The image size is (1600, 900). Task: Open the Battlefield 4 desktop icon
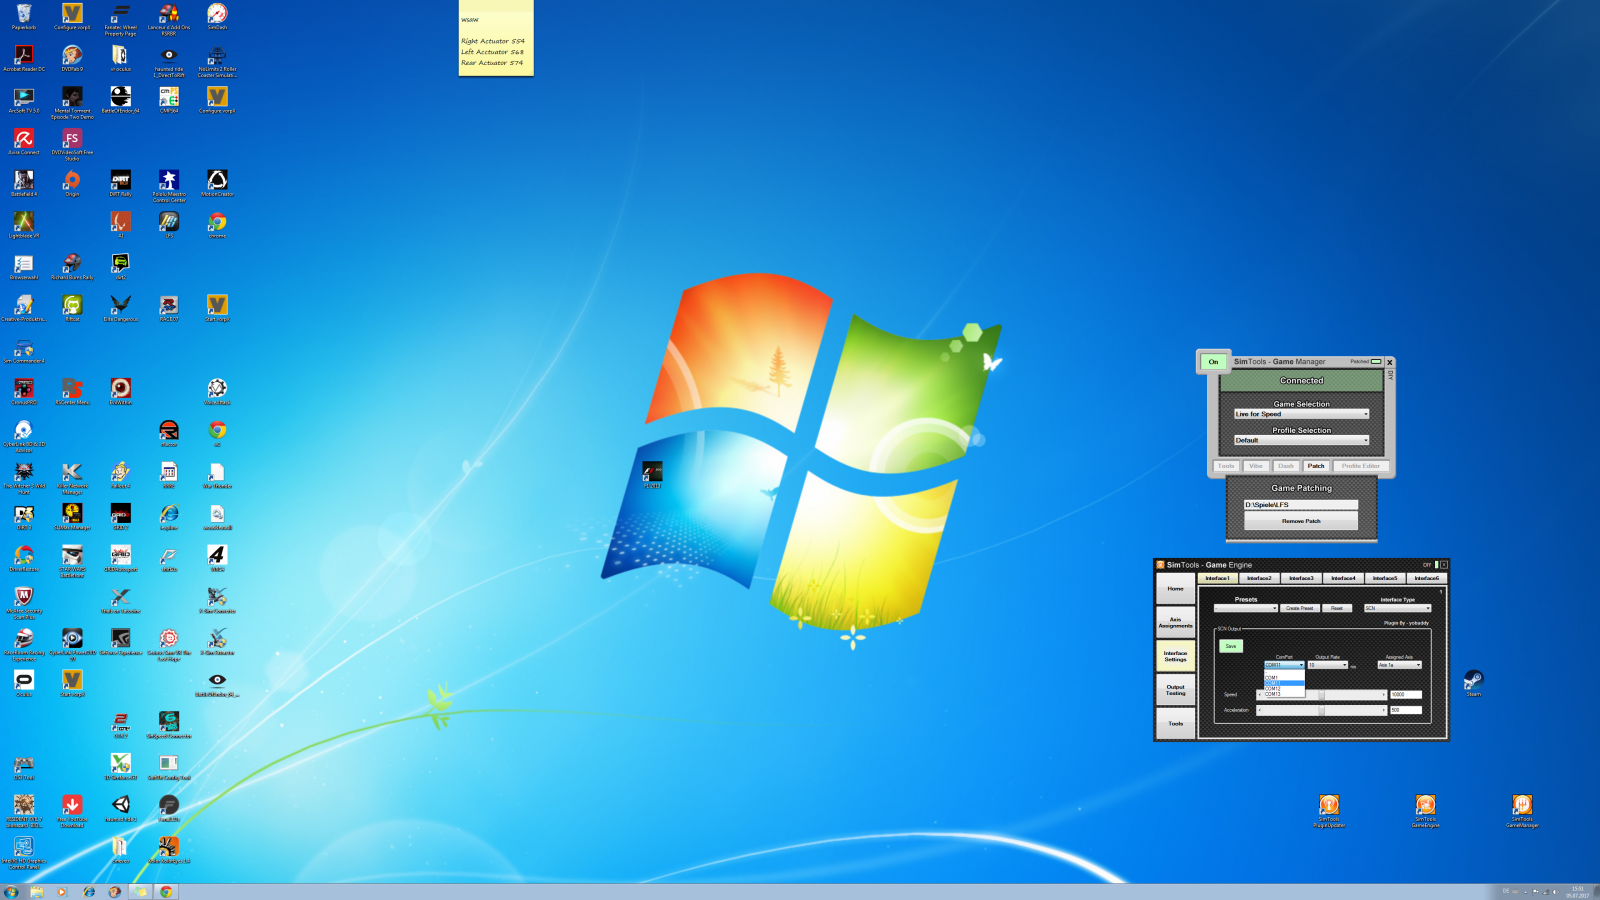[24, 184]
